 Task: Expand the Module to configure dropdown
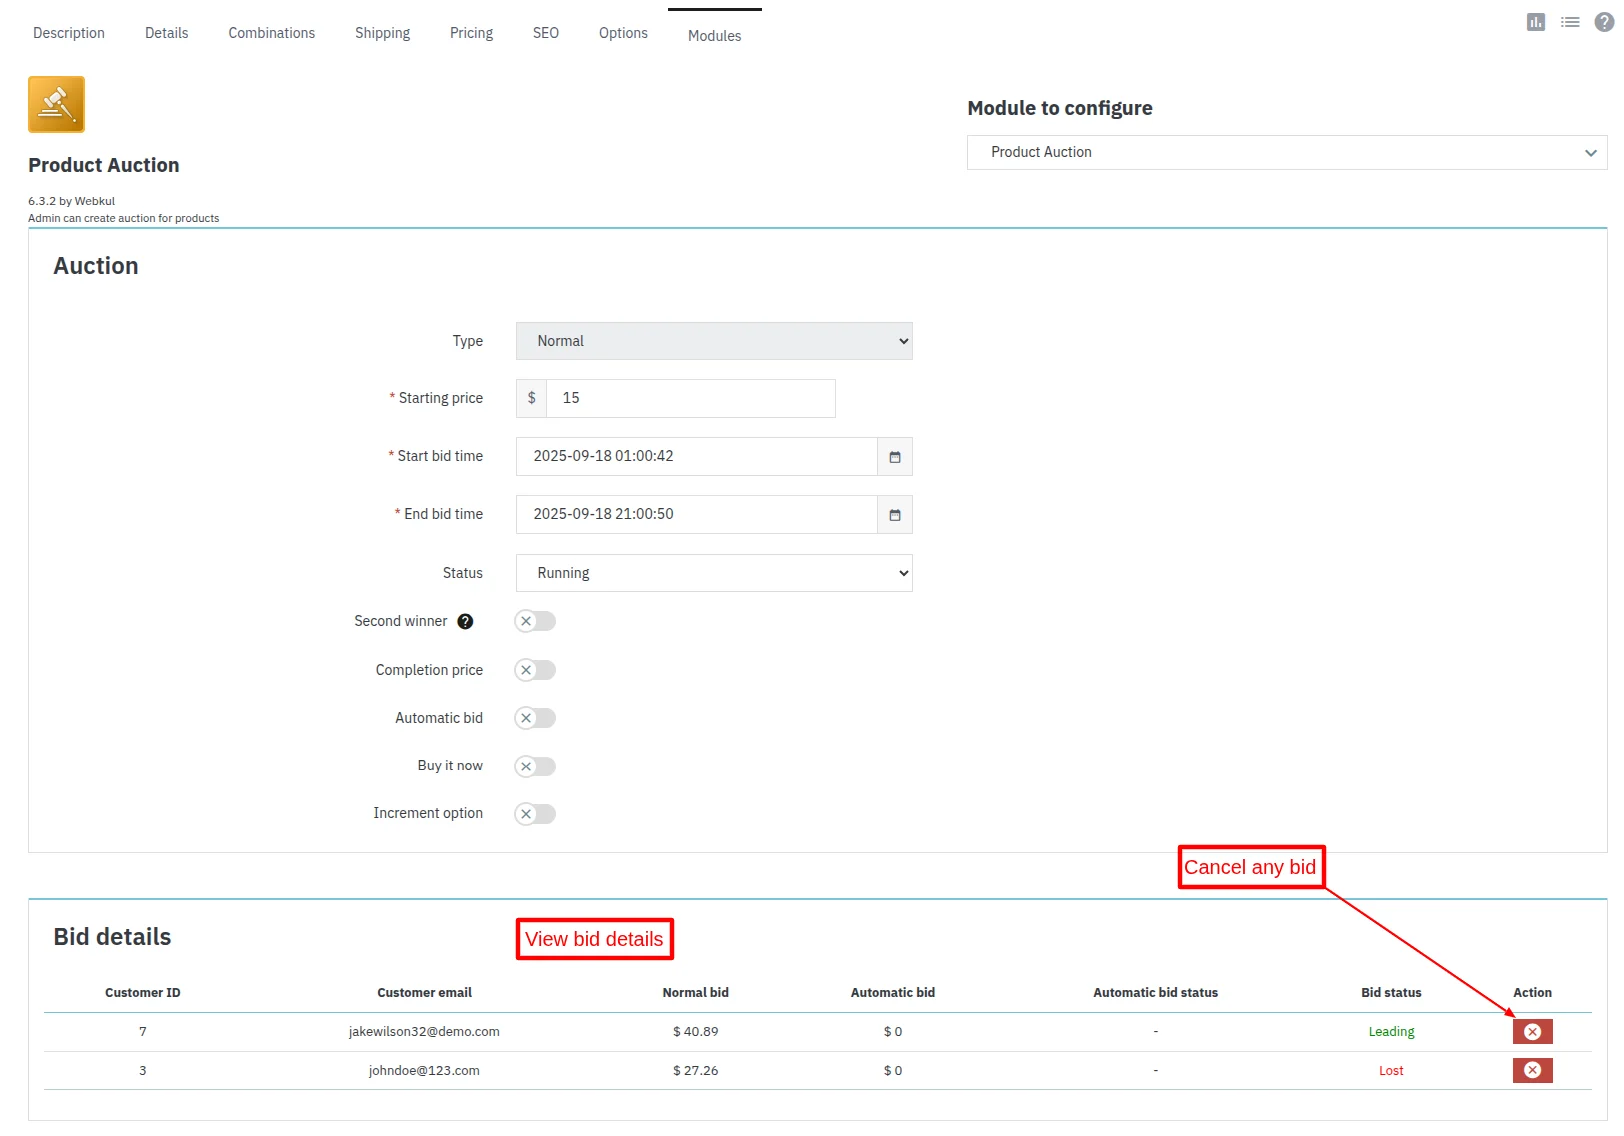(1285, 152)
